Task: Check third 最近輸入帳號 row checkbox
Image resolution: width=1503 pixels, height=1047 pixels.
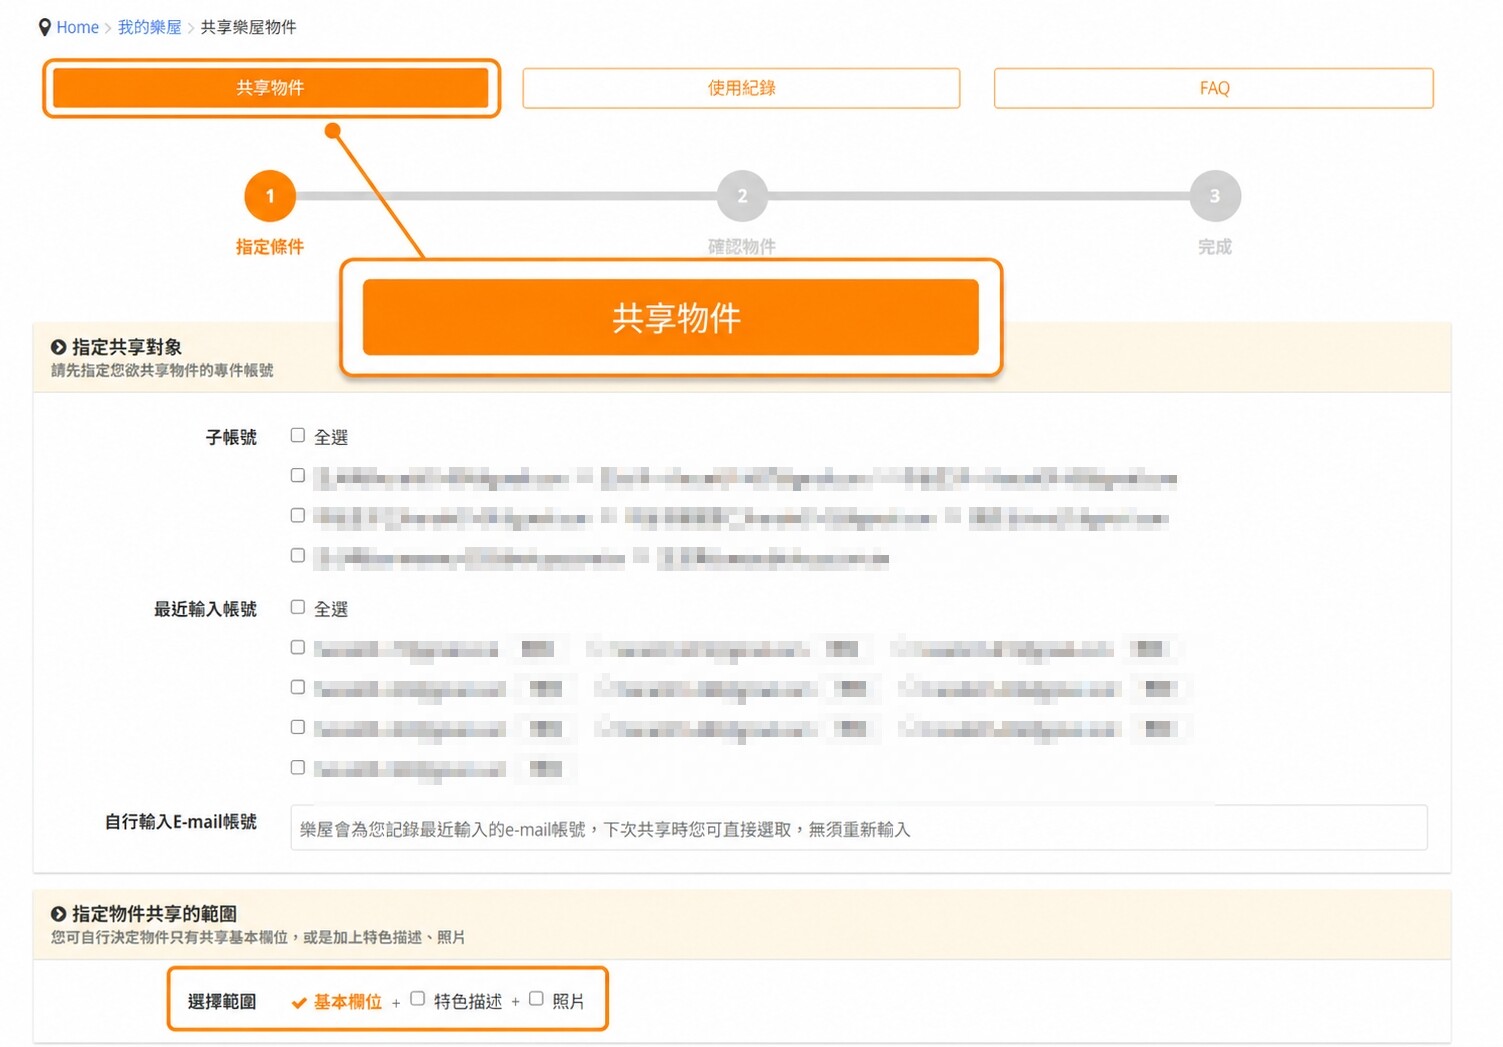Action: (298, 728)
